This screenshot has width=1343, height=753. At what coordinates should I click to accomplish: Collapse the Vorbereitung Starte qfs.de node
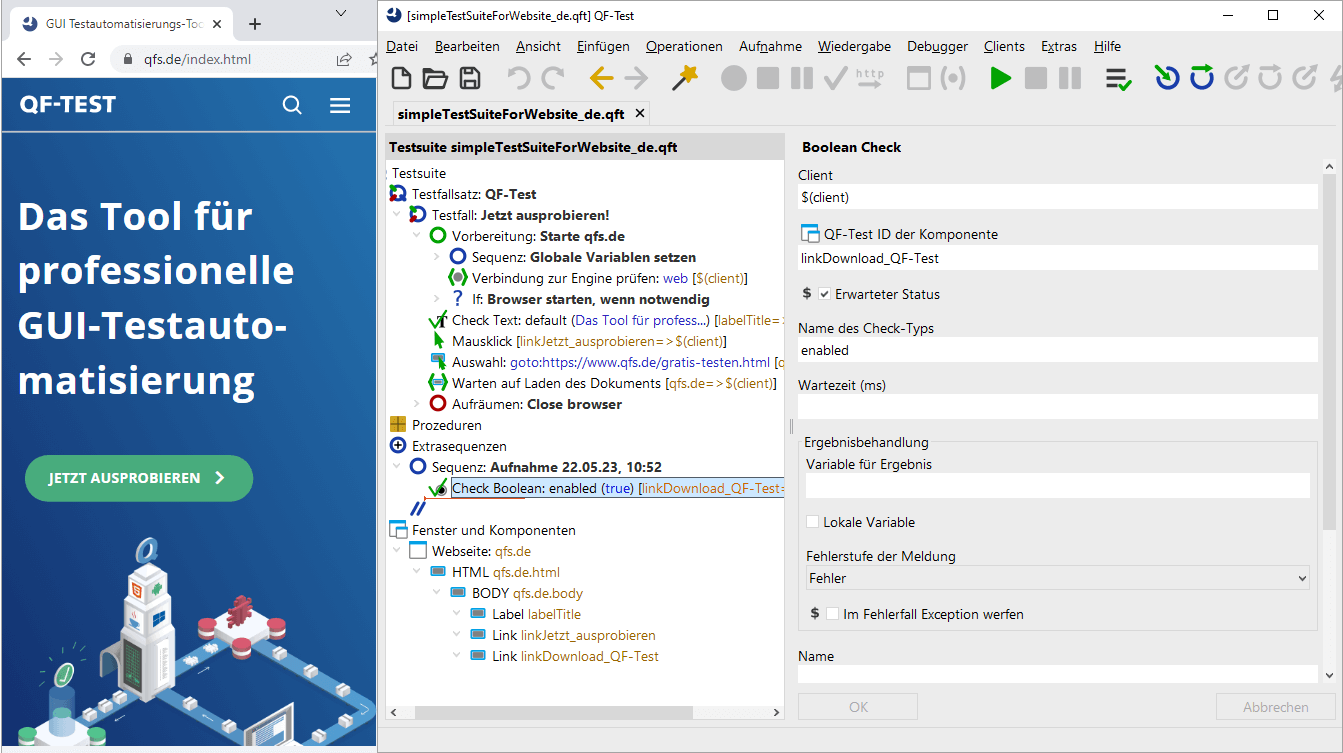(417, 236)
